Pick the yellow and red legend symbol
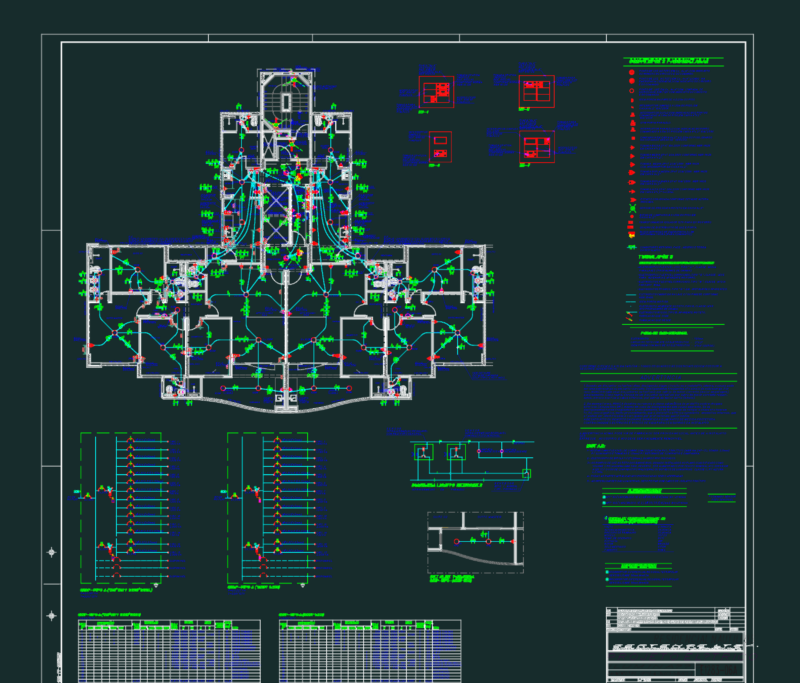800x683 pixels. 632,235
